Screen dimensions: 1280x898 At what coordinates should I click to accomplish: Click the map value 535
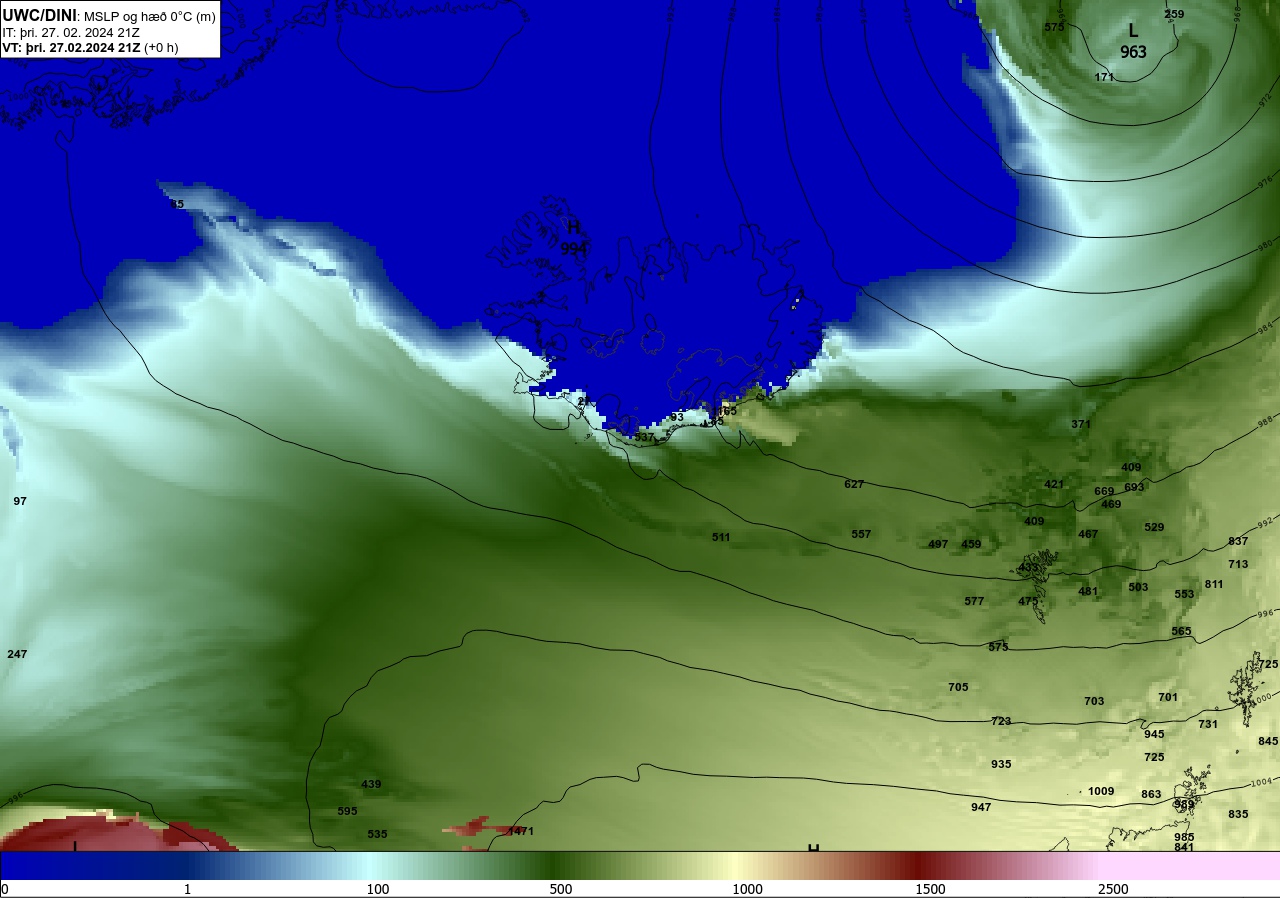(377, 834)
